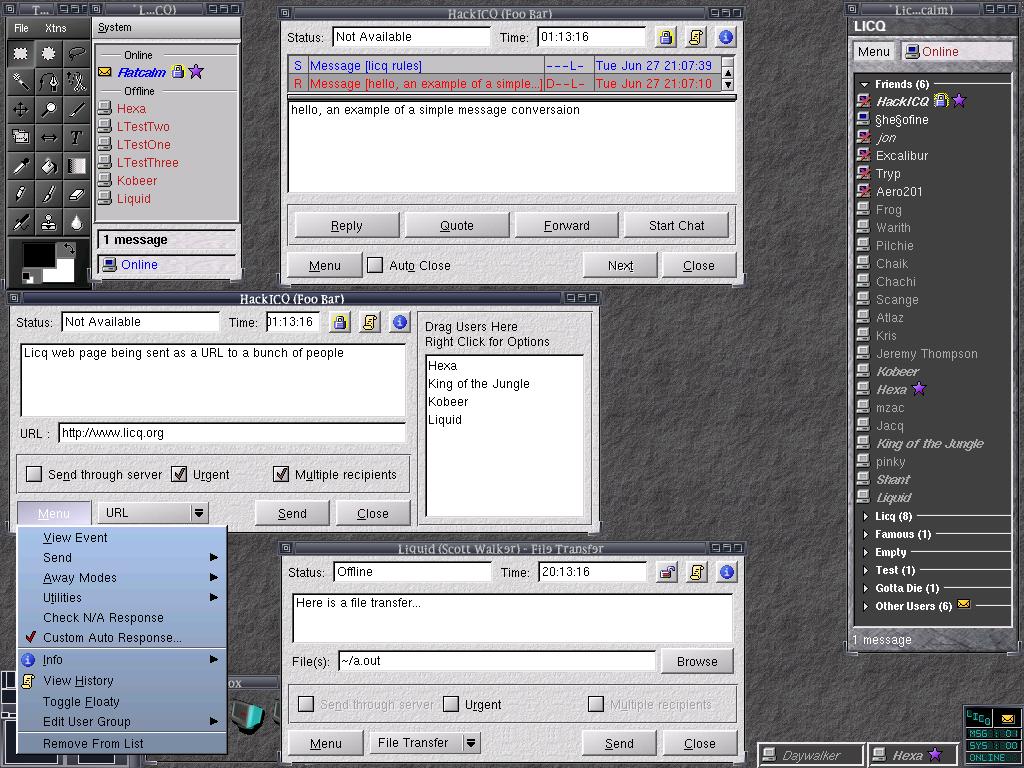This screenshot has height=768, width=1024.
Task: Toggle the Auto Close checkbox
Action: tap(375, 265)
